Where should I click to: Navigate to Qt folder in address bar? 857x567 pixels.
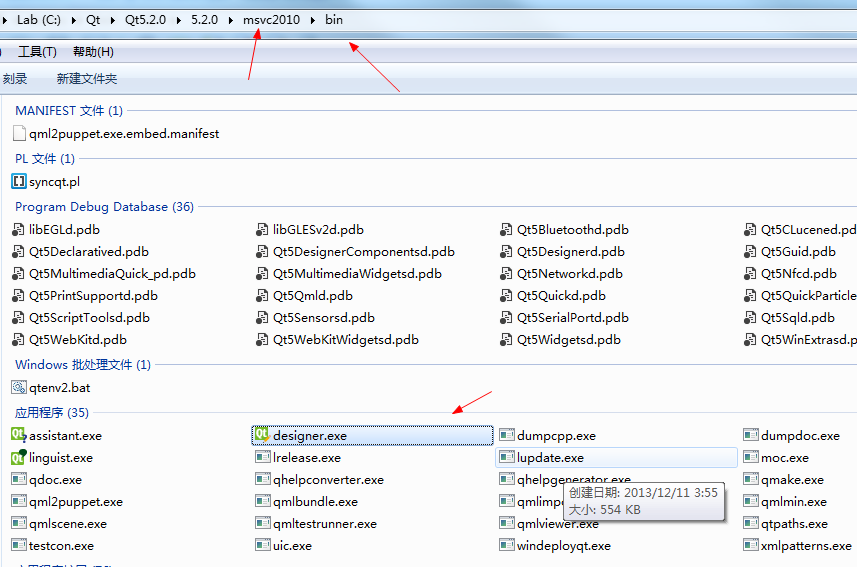(93, 20)
